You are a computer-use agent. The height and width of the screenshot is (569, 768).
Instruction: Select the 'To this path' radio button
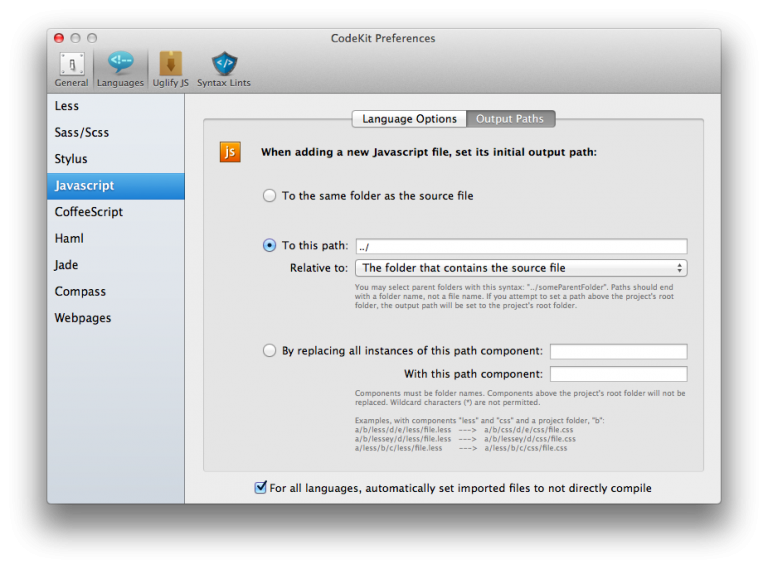(269, 245)
